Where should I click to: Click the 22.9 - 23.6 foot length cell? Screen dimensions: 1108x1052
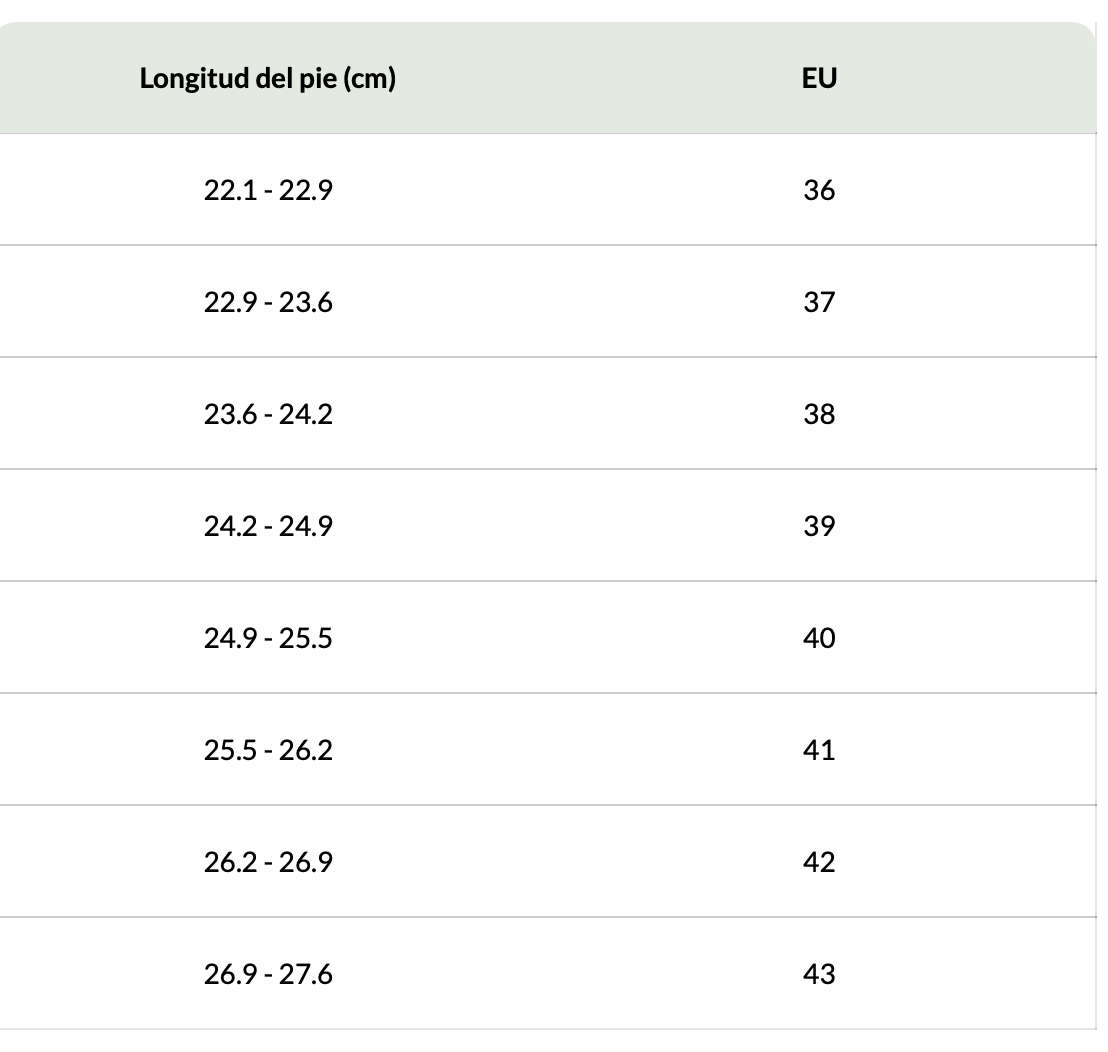(x=268, y=302)
